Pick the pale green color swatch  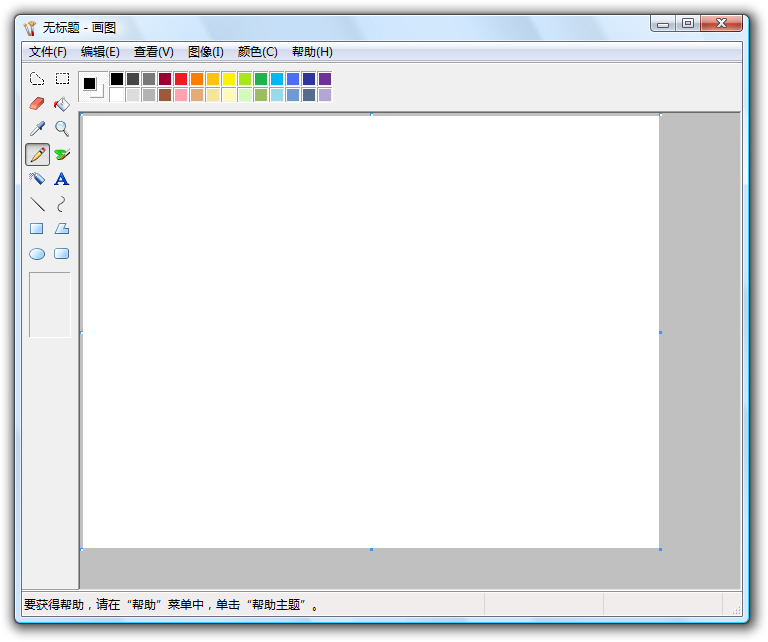click(245, 95)
